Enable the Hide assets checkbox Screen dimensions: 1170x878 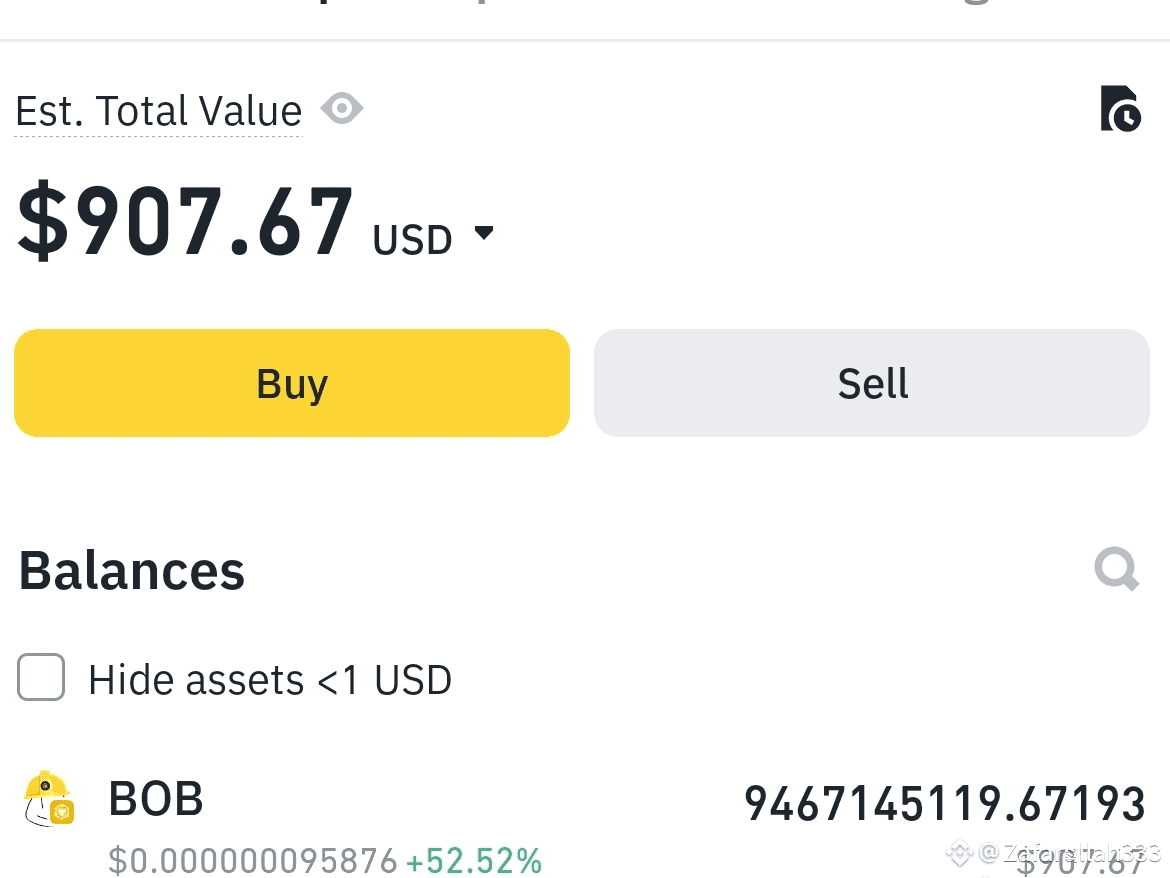pos(41,677)
